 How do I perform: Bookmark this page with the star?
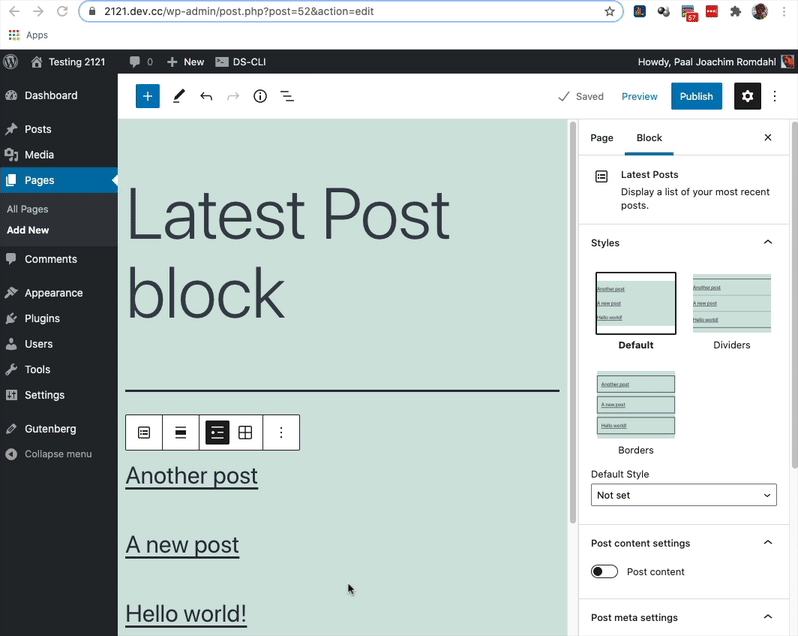coord(610,11)
